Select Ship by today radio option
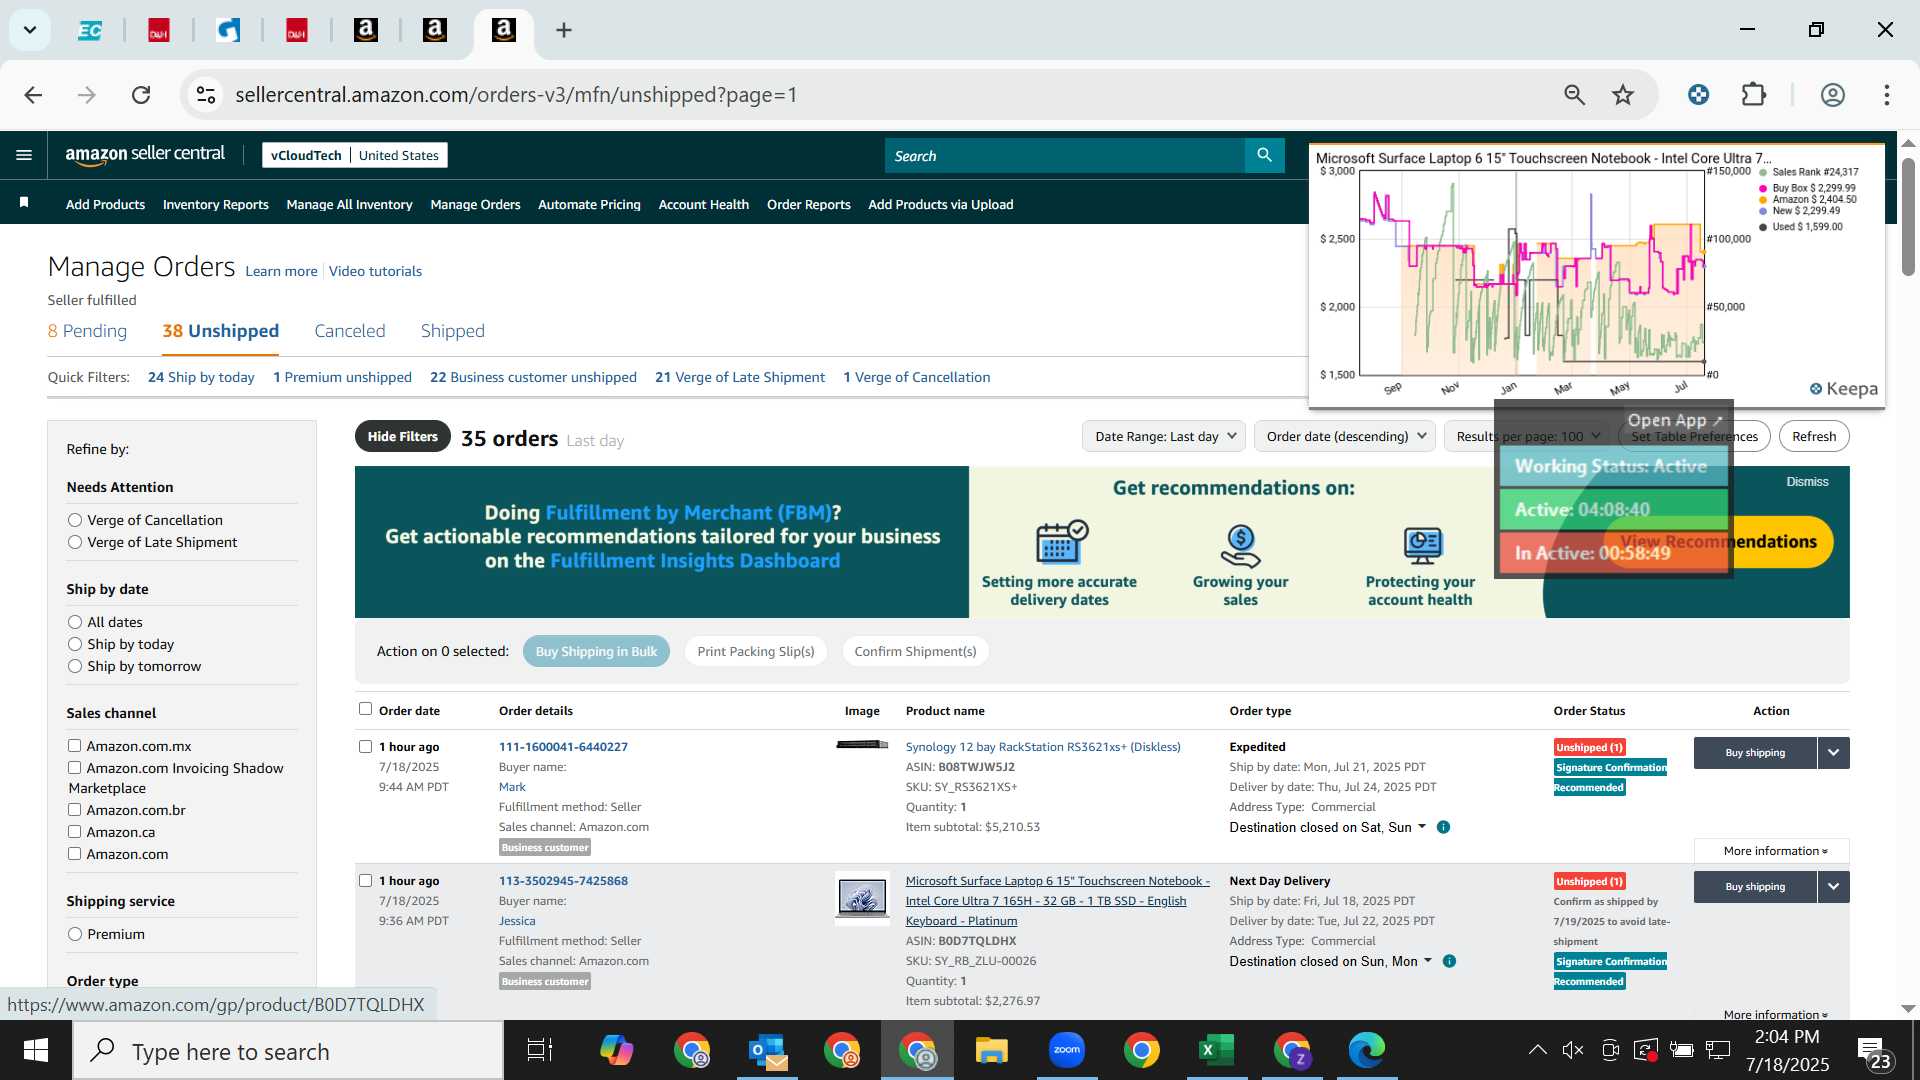The width and height of the screenshot is (1920, 1080). pyautogui.click(x=75, y=644)
